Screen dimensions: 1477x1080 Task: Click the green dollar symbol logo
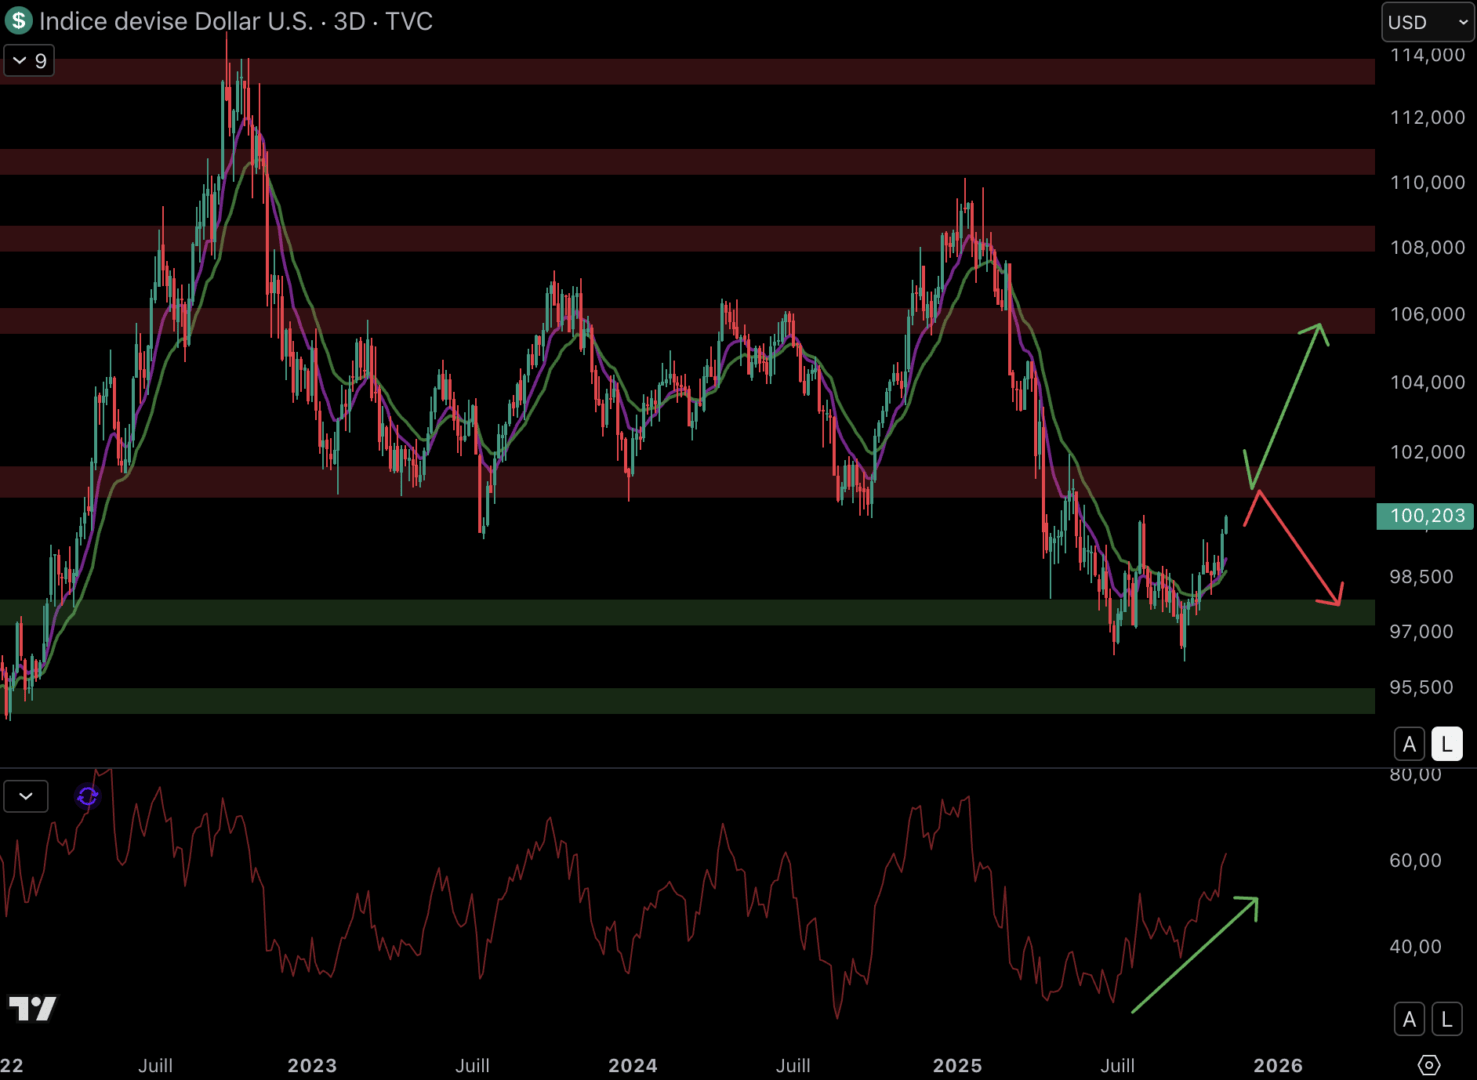[x=18, y=21]
